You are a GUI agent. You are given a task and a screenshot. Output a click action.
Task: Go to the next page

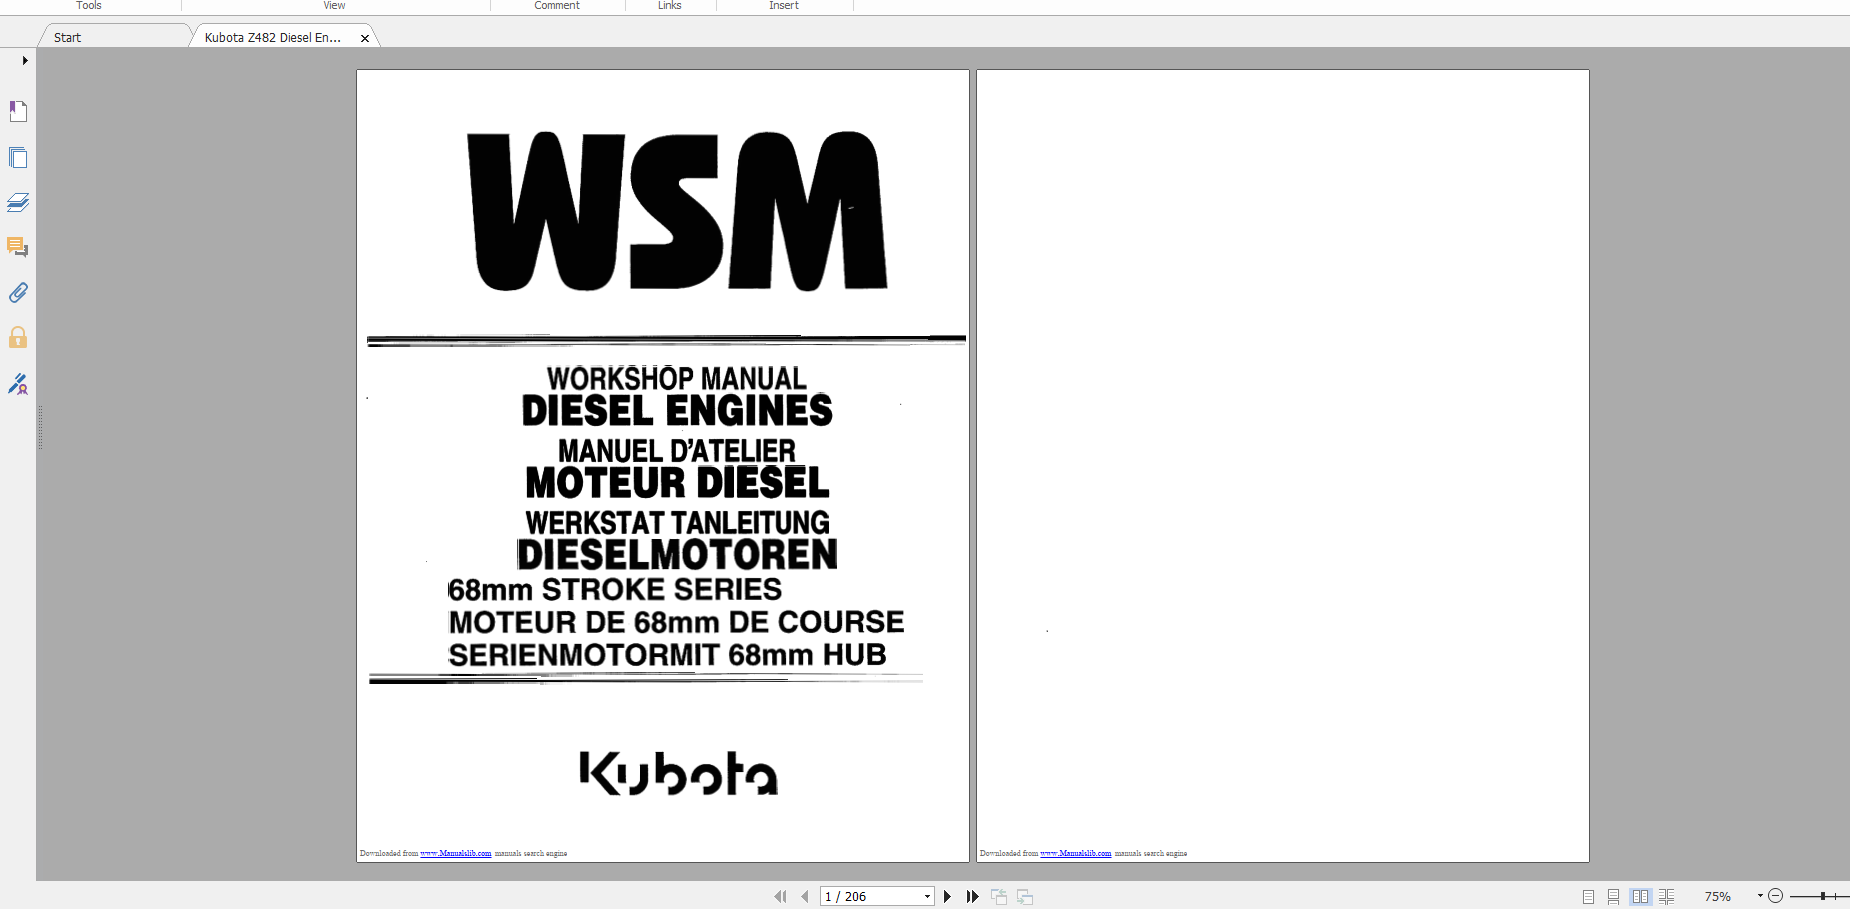947,897
